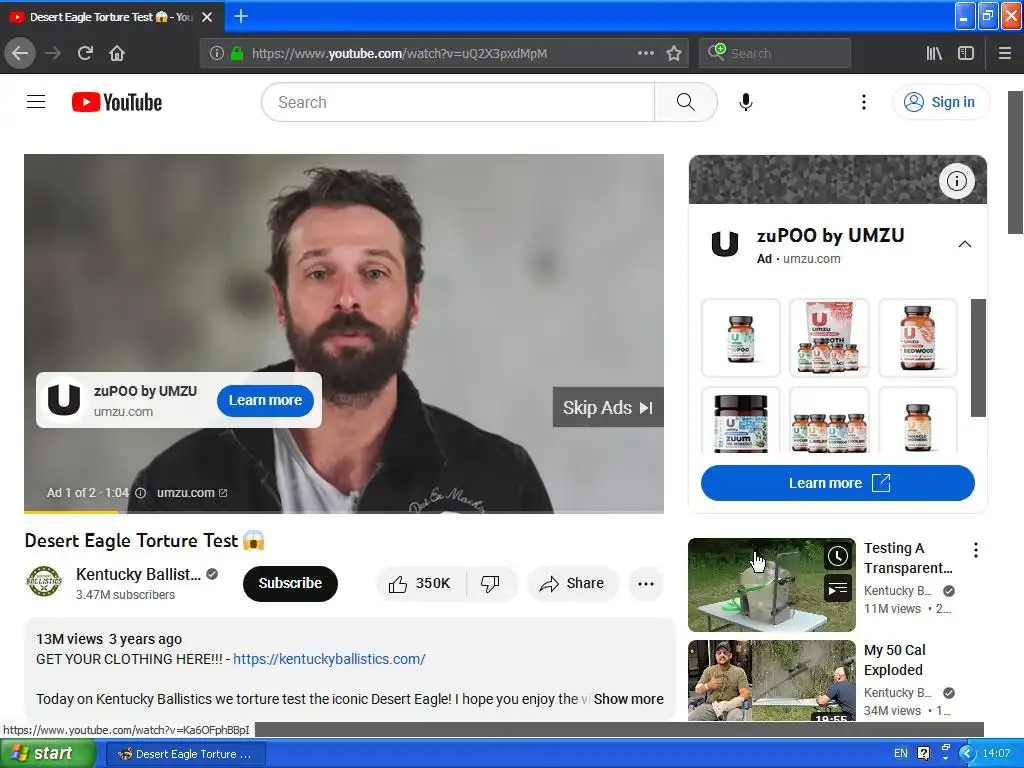
Task: Click the green padlock security icon
Action: [237, 54]
